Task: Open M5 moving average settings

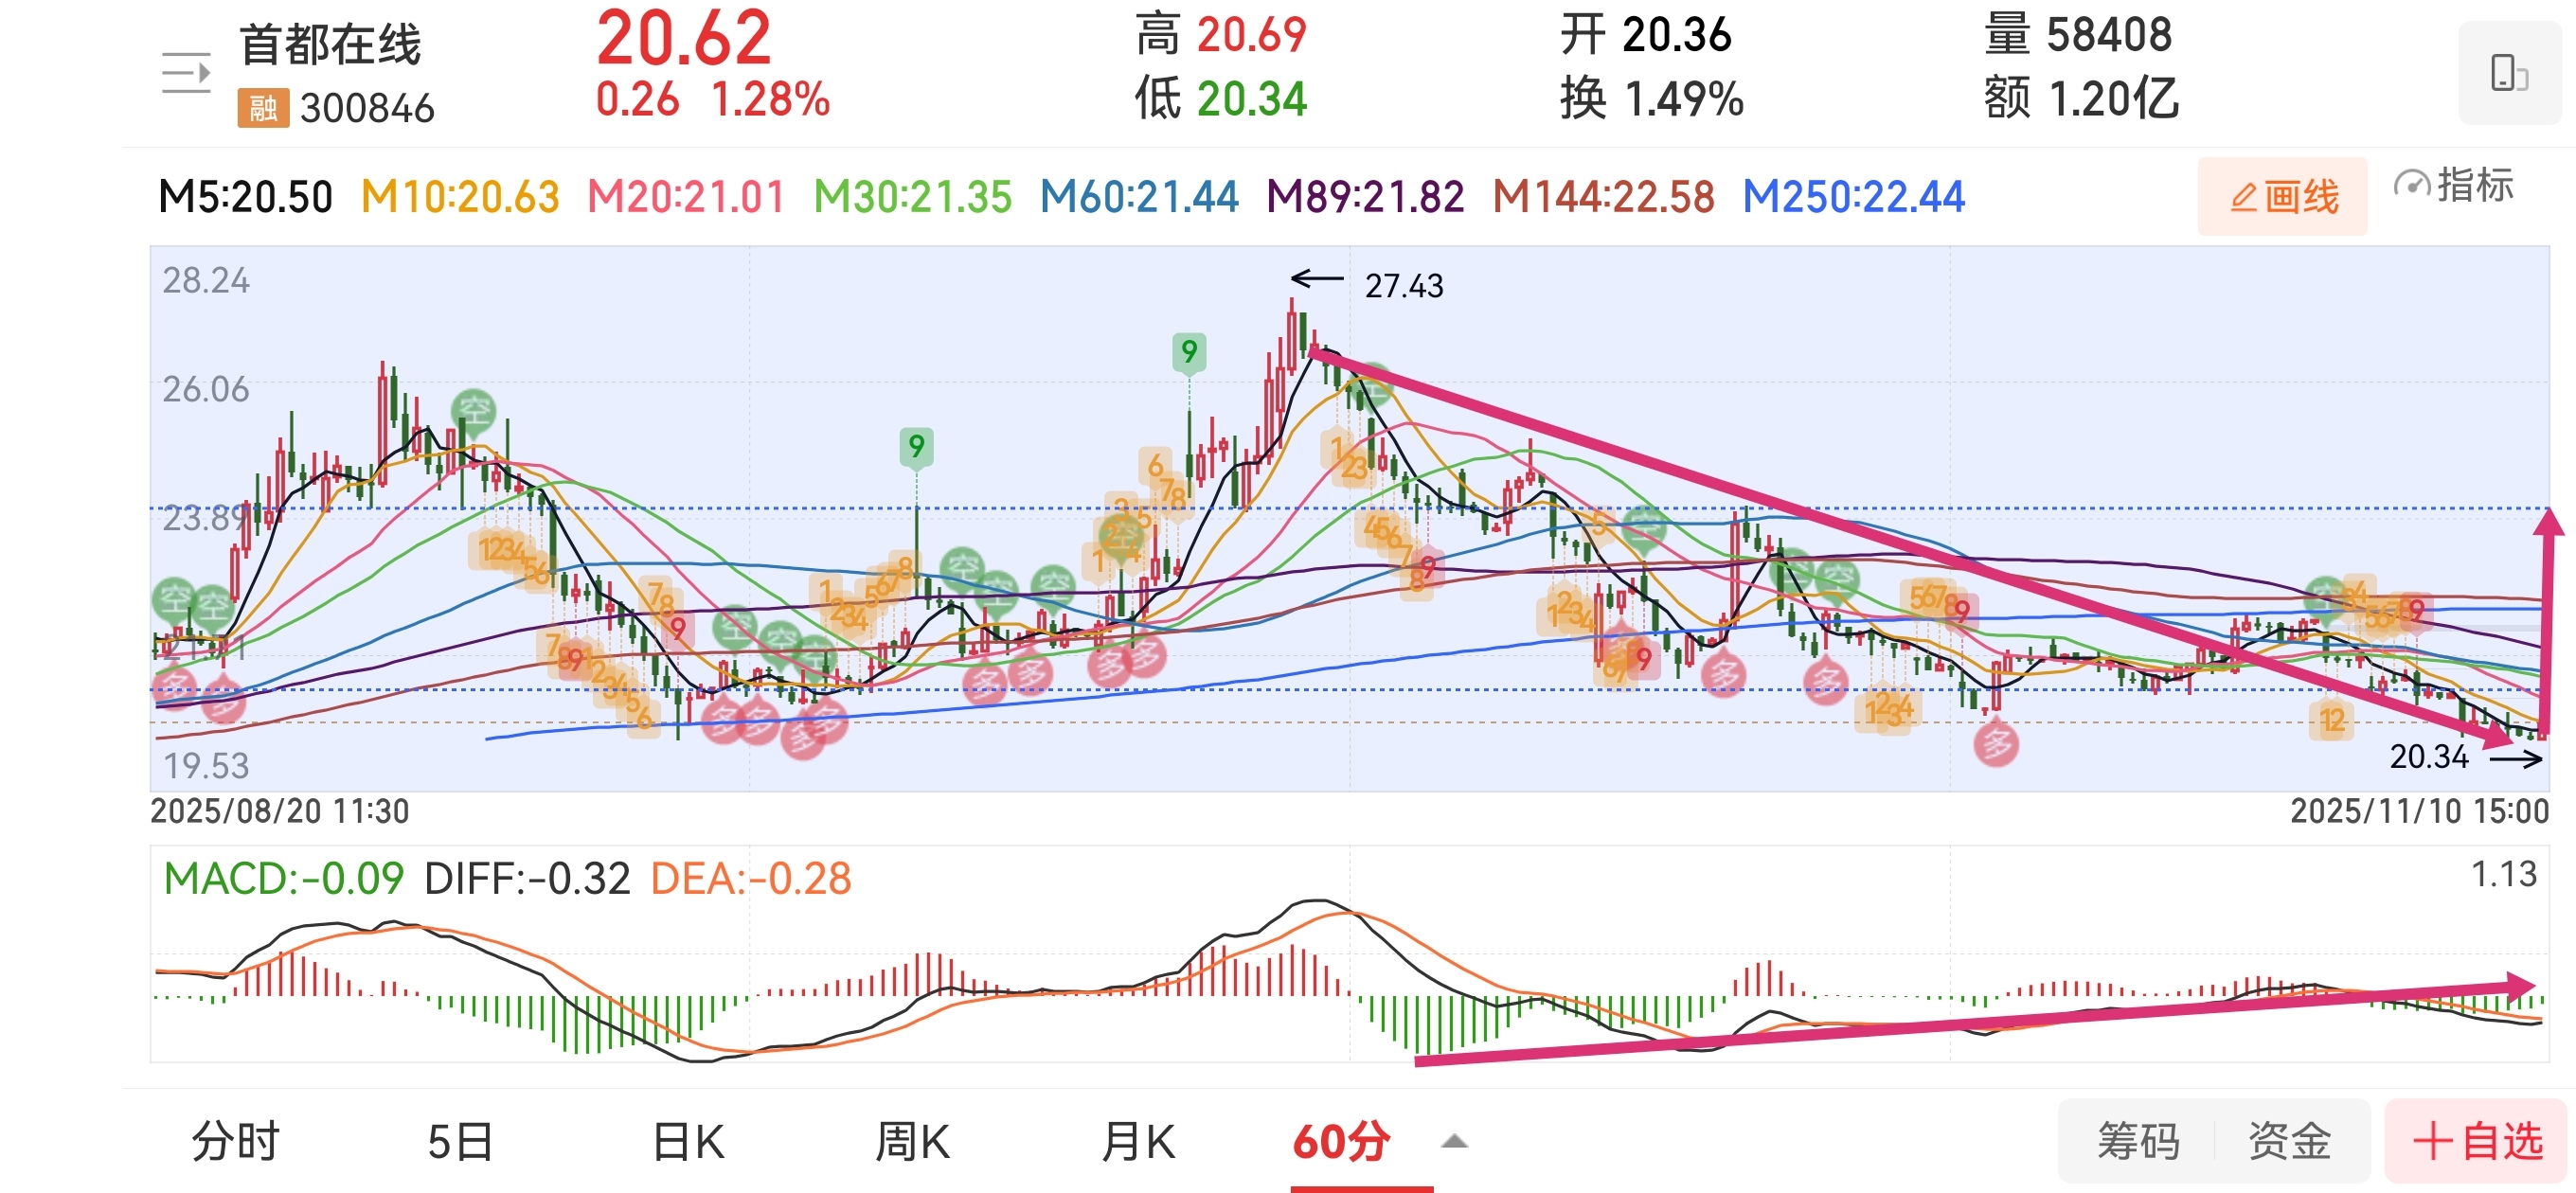Action: tap(245, 197)
